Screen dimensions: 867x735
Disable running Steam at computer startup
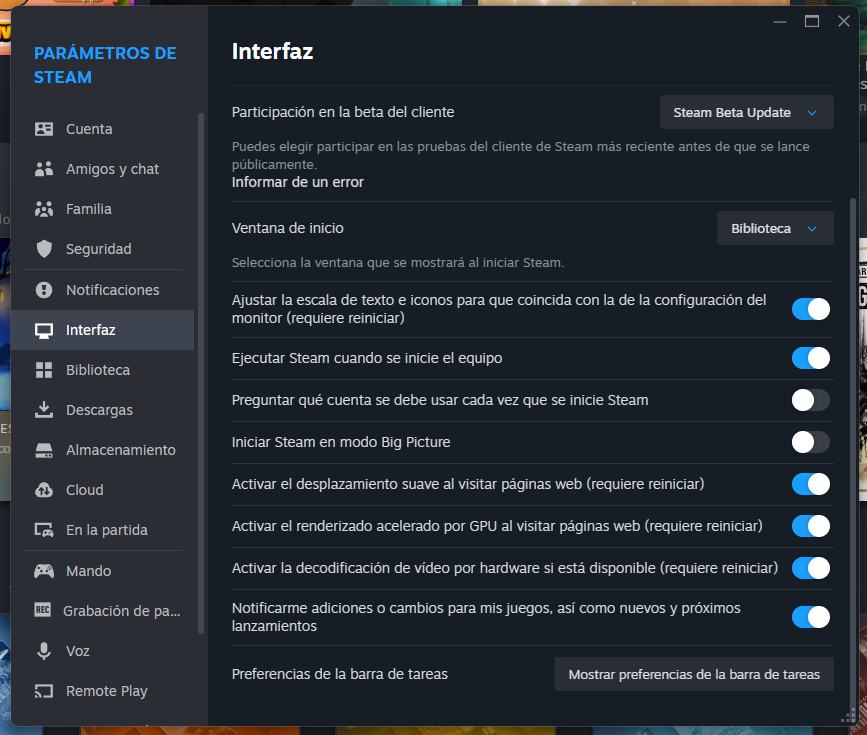(811, 358)
